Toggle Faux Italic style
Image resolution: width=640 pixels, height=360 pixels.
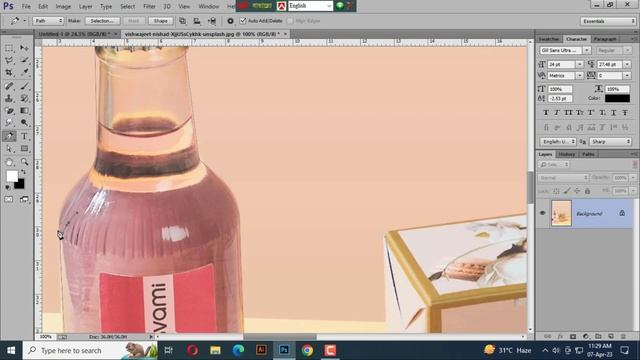[557, 113]
